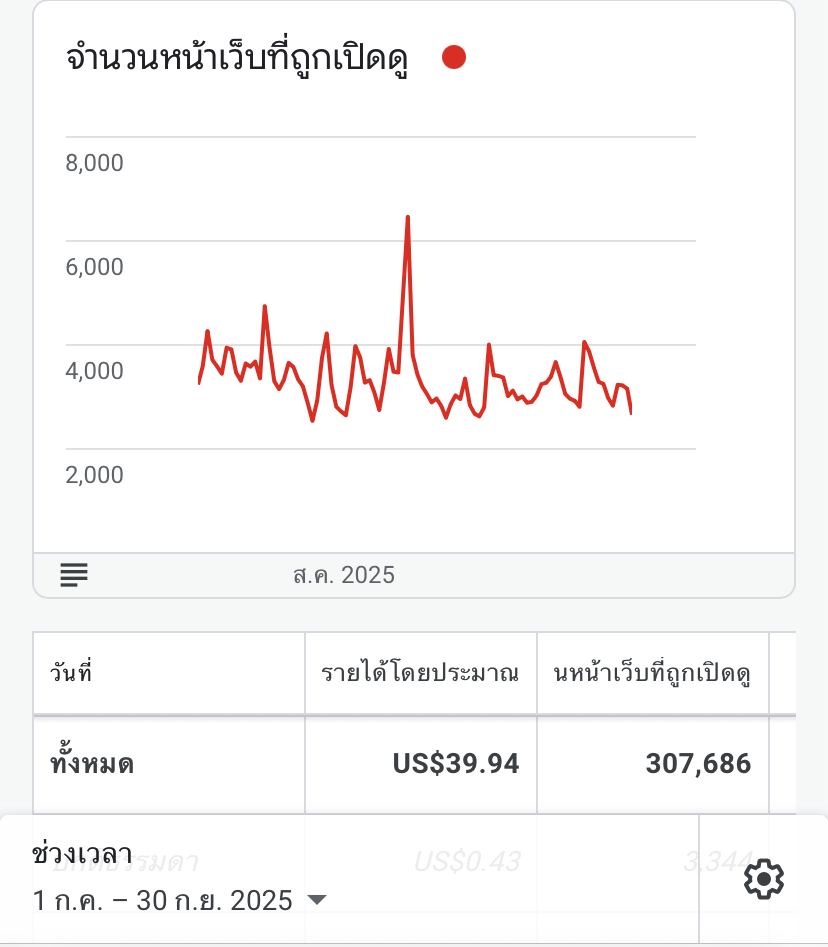The width and height of the screenshot is (828, 947).
Task: Click the chart list icon below the graph
Action: tap(74, 574)
